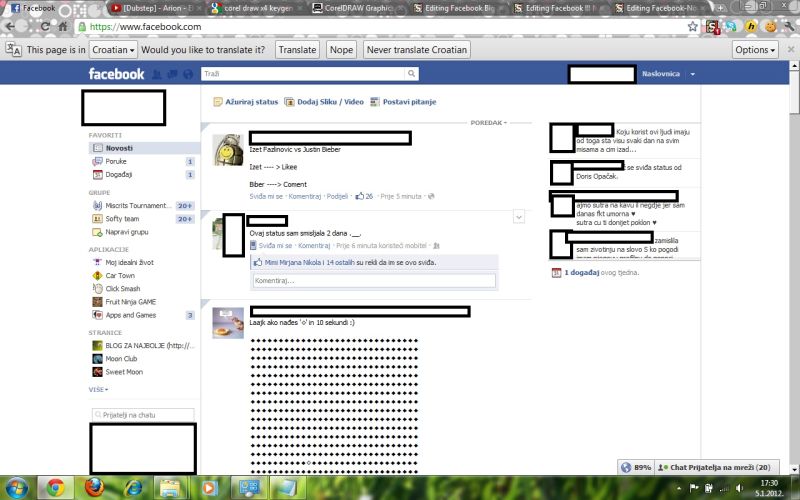Open Moj idealni život app

130,262
